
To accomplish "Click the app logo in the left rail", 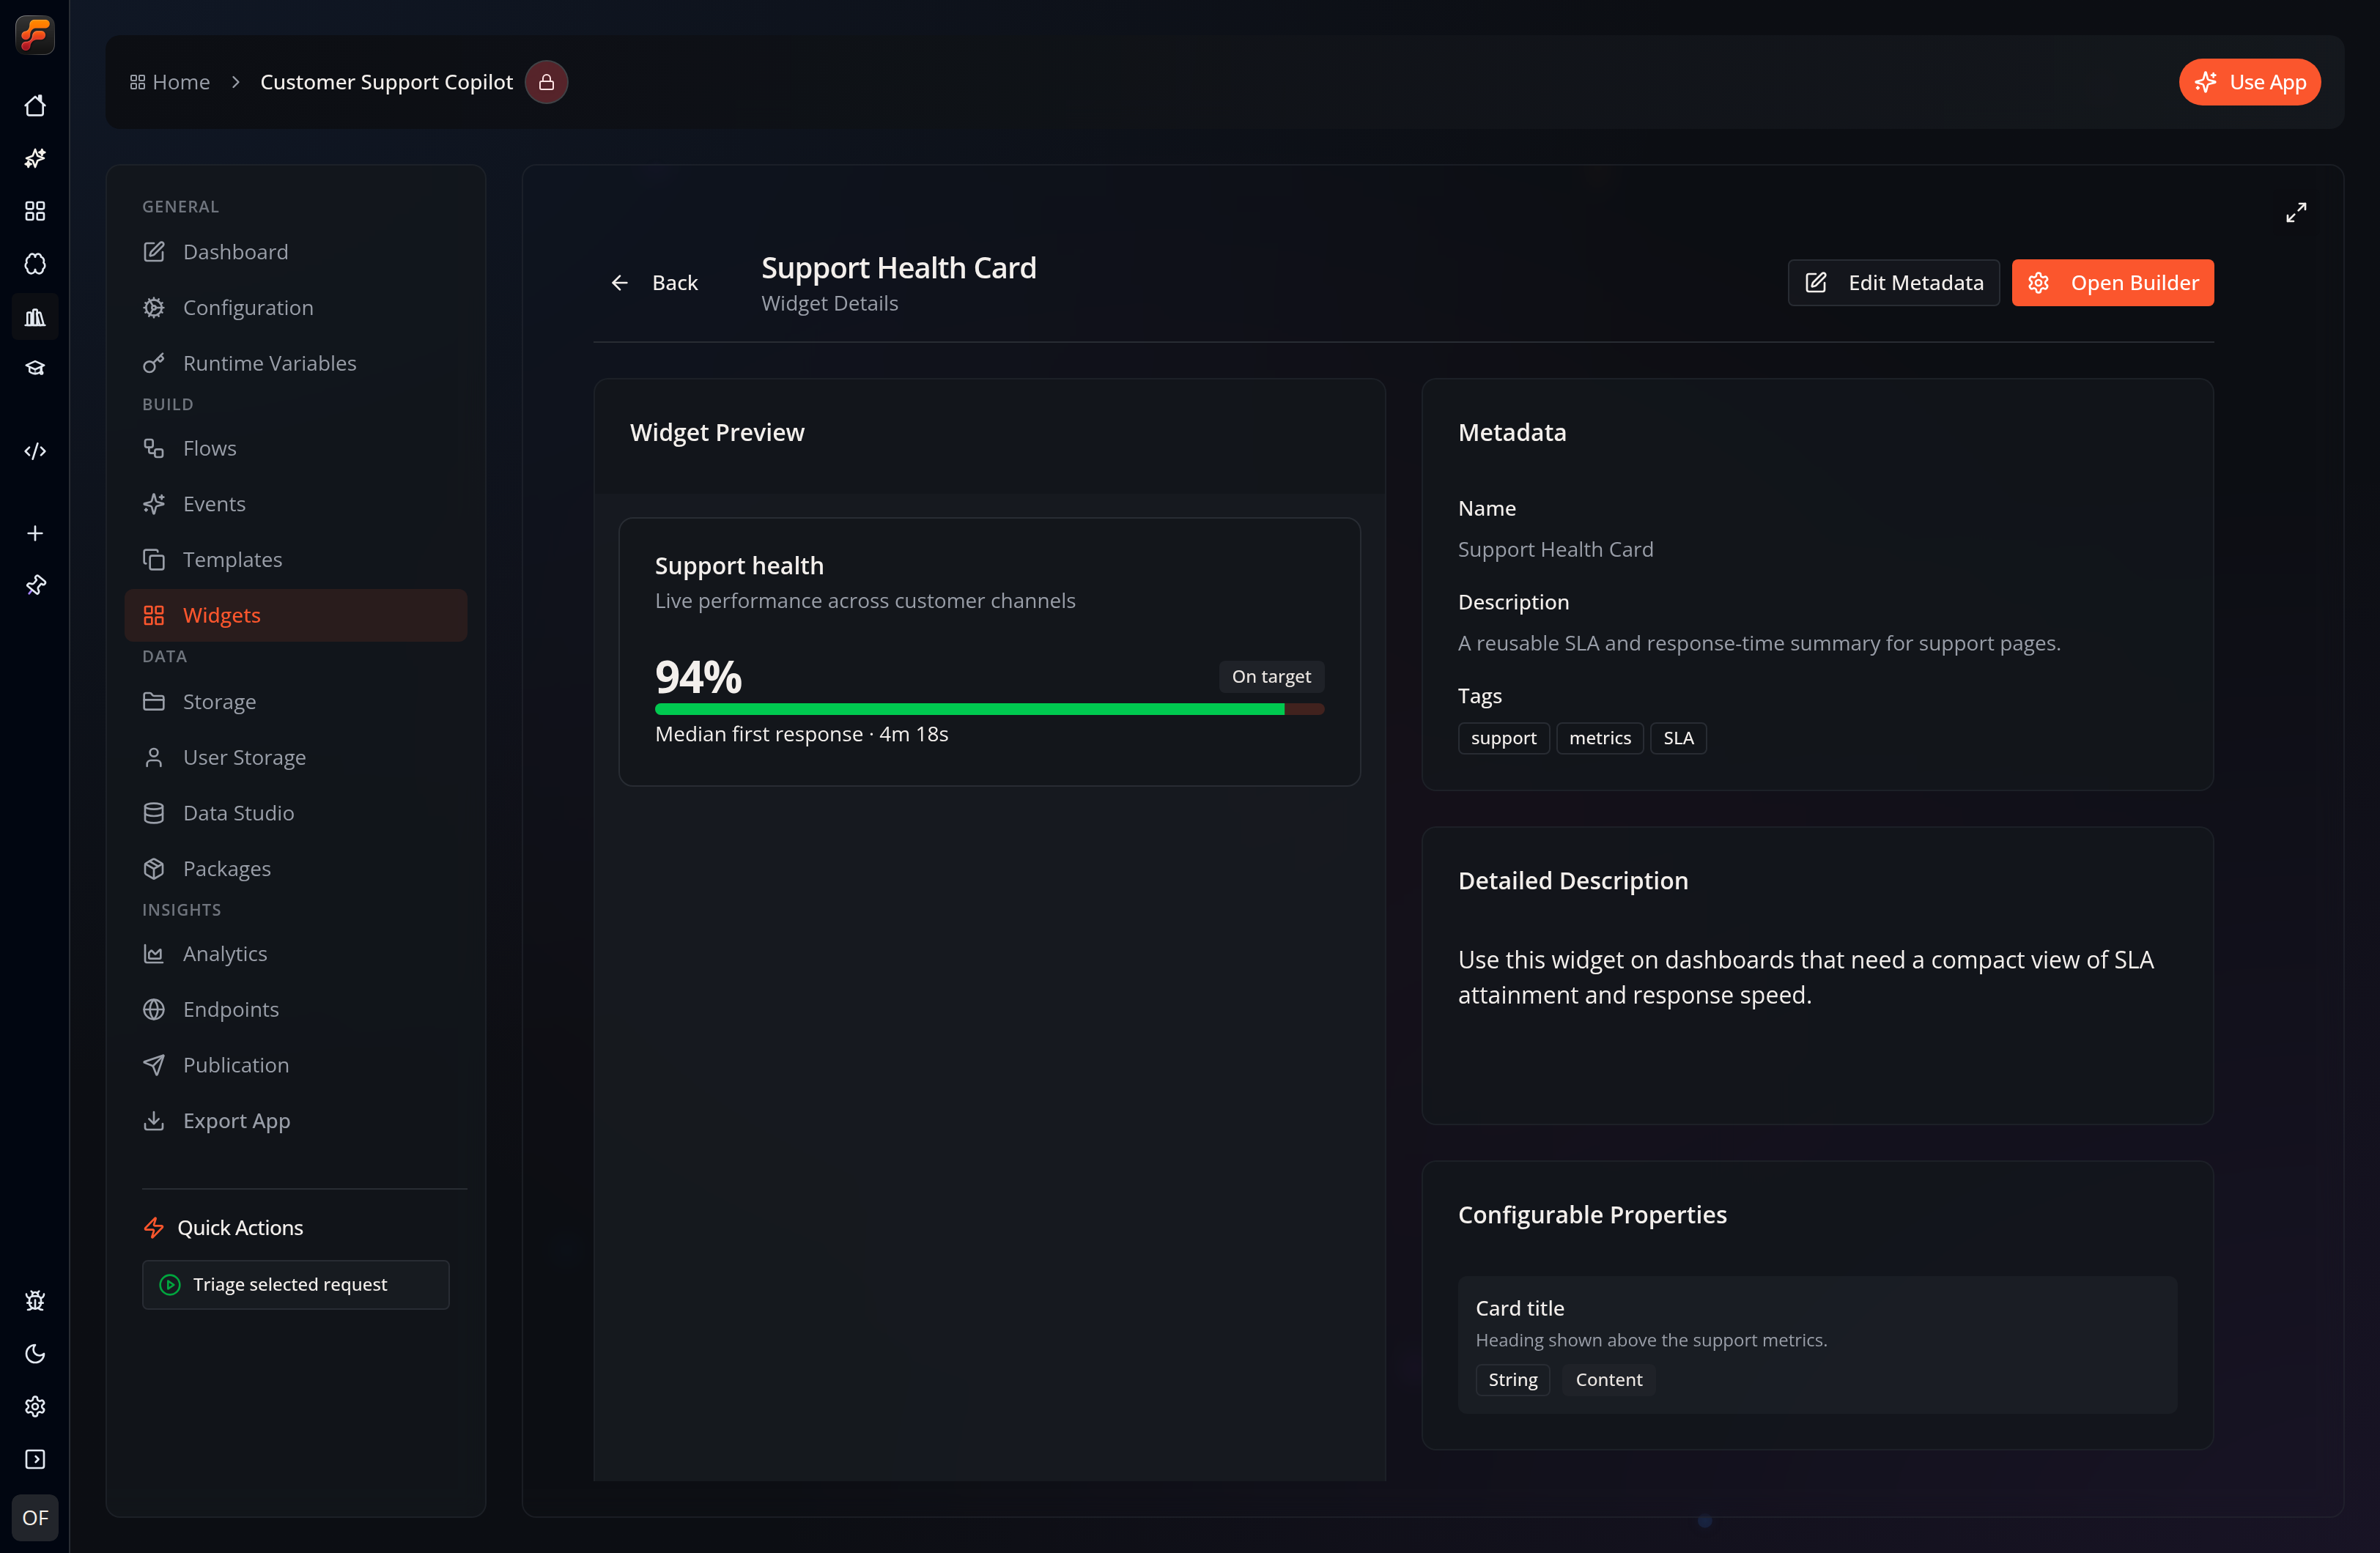I will pos(35,35).
